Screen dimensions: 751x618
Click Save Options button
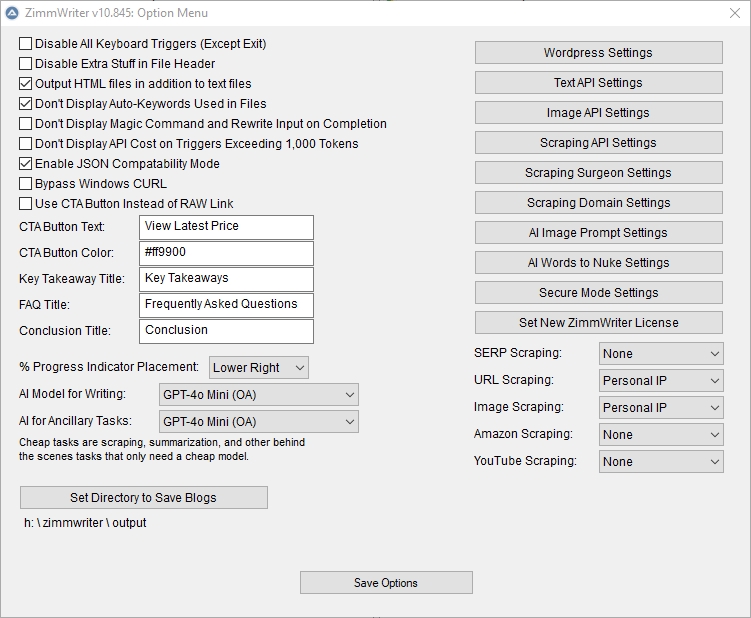click(386, 583)
